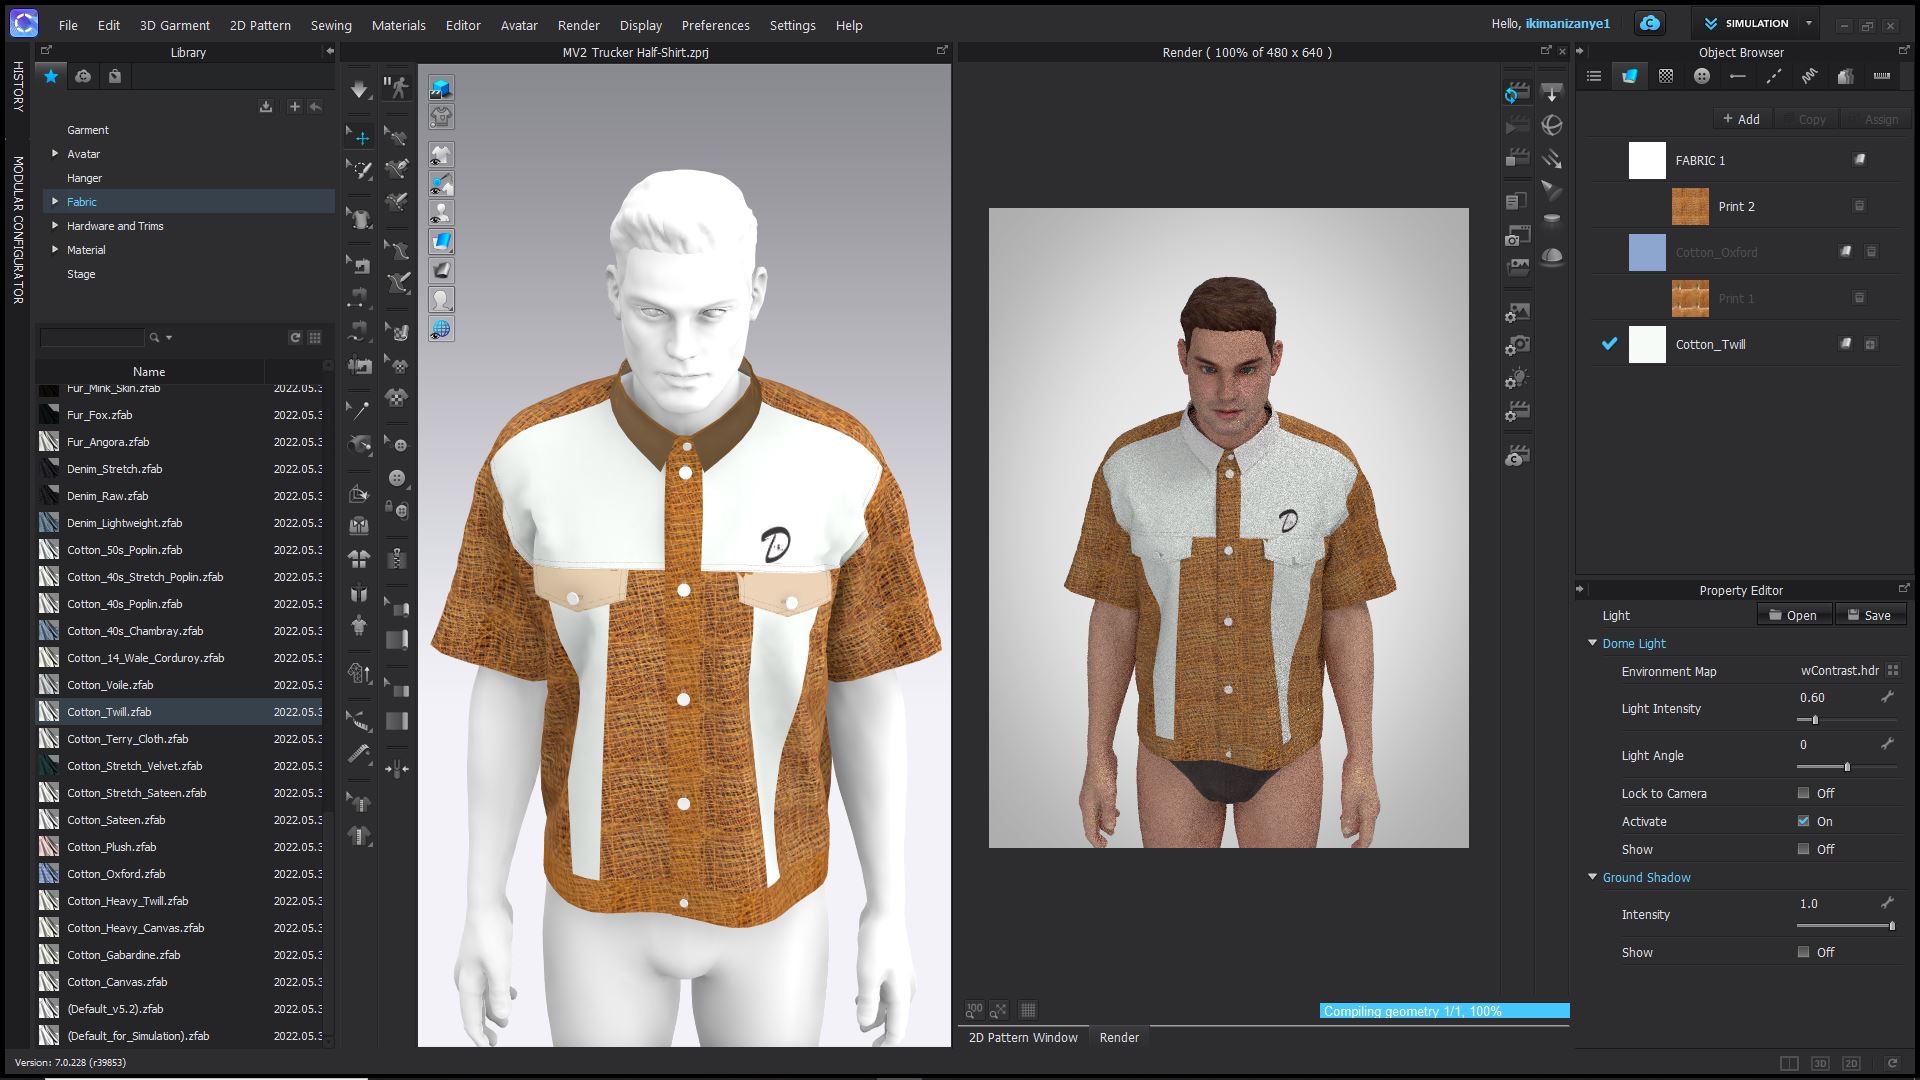Open the Simulation mode dropdown arrow
Viewport: 1920px width, 1080px height.
pos(1808,23)
